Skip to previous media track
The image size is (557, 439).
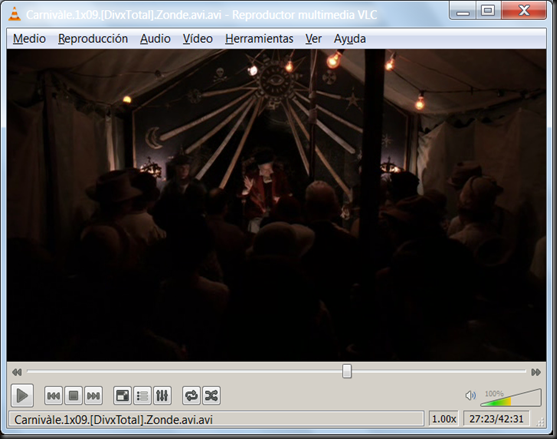[x=53, y=395]
